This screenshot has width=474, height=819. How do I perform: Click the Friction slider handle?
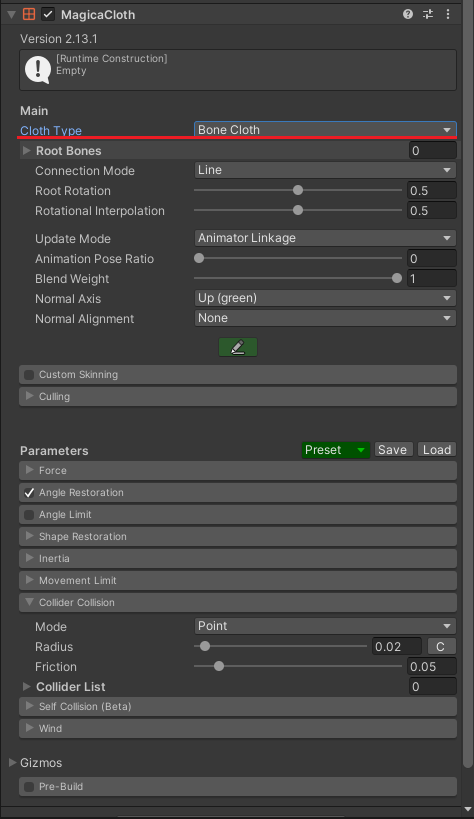point(219,666)
